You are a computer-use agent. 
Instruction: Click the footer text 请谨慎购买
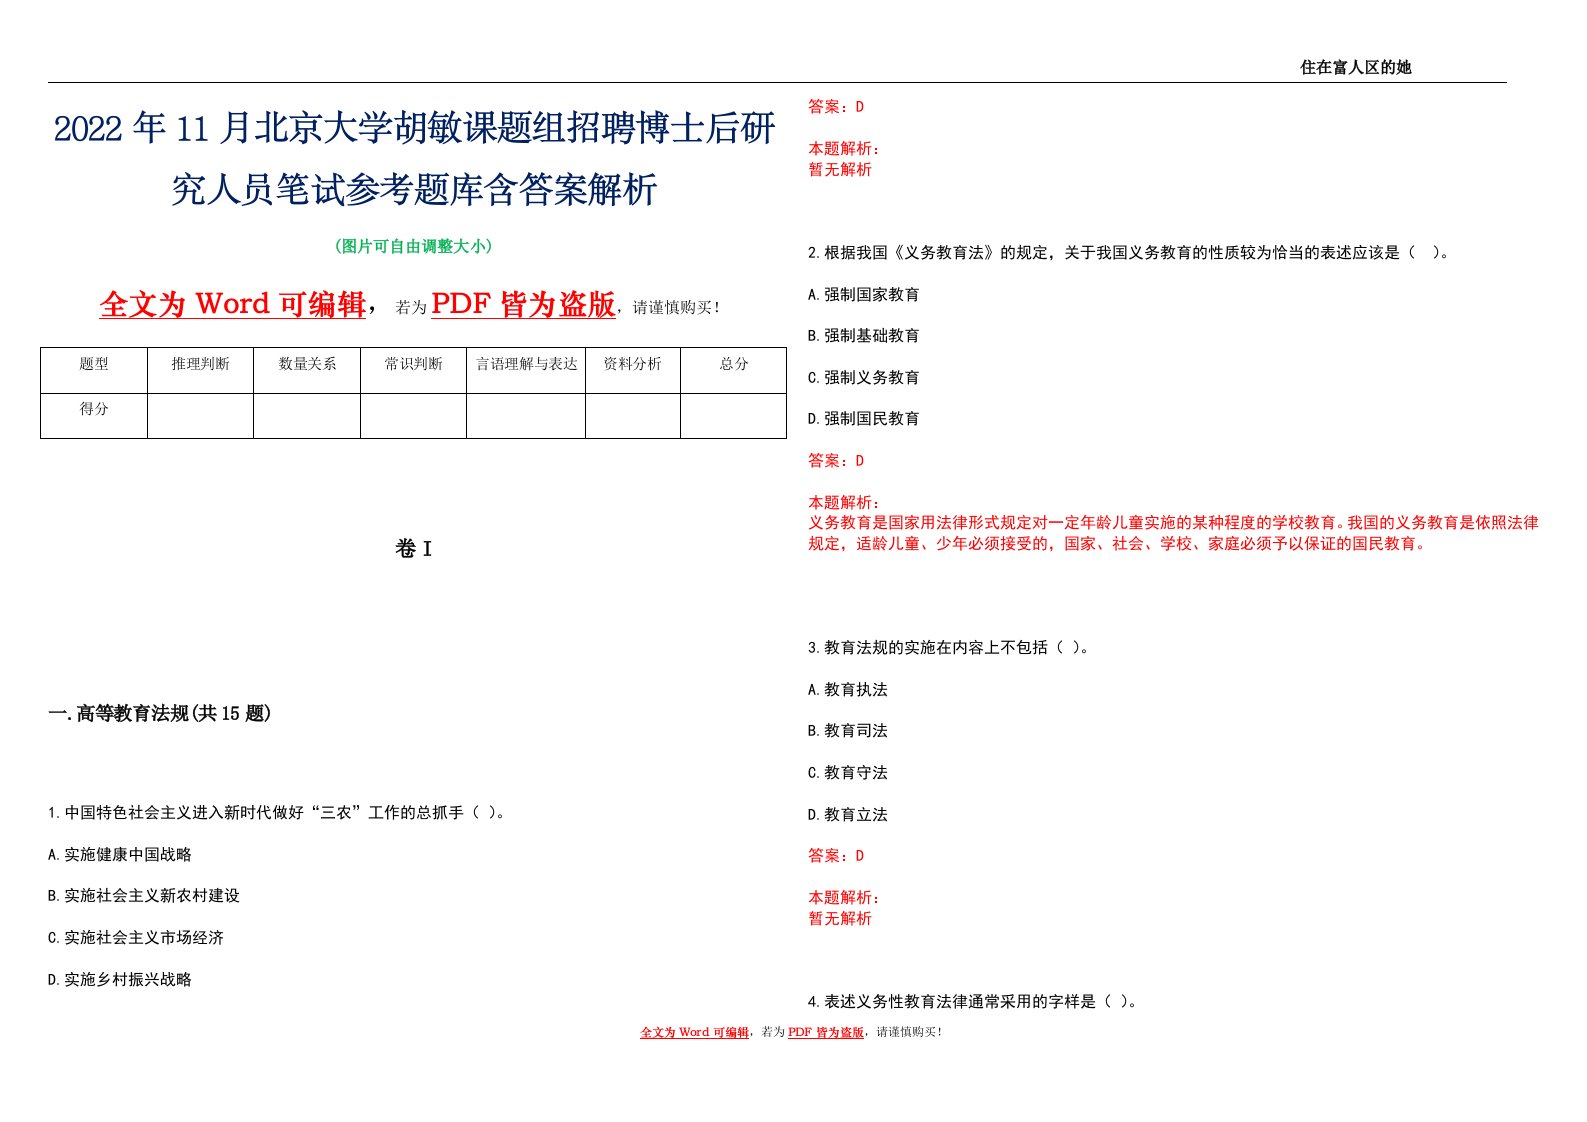(x=909, y=1033)
